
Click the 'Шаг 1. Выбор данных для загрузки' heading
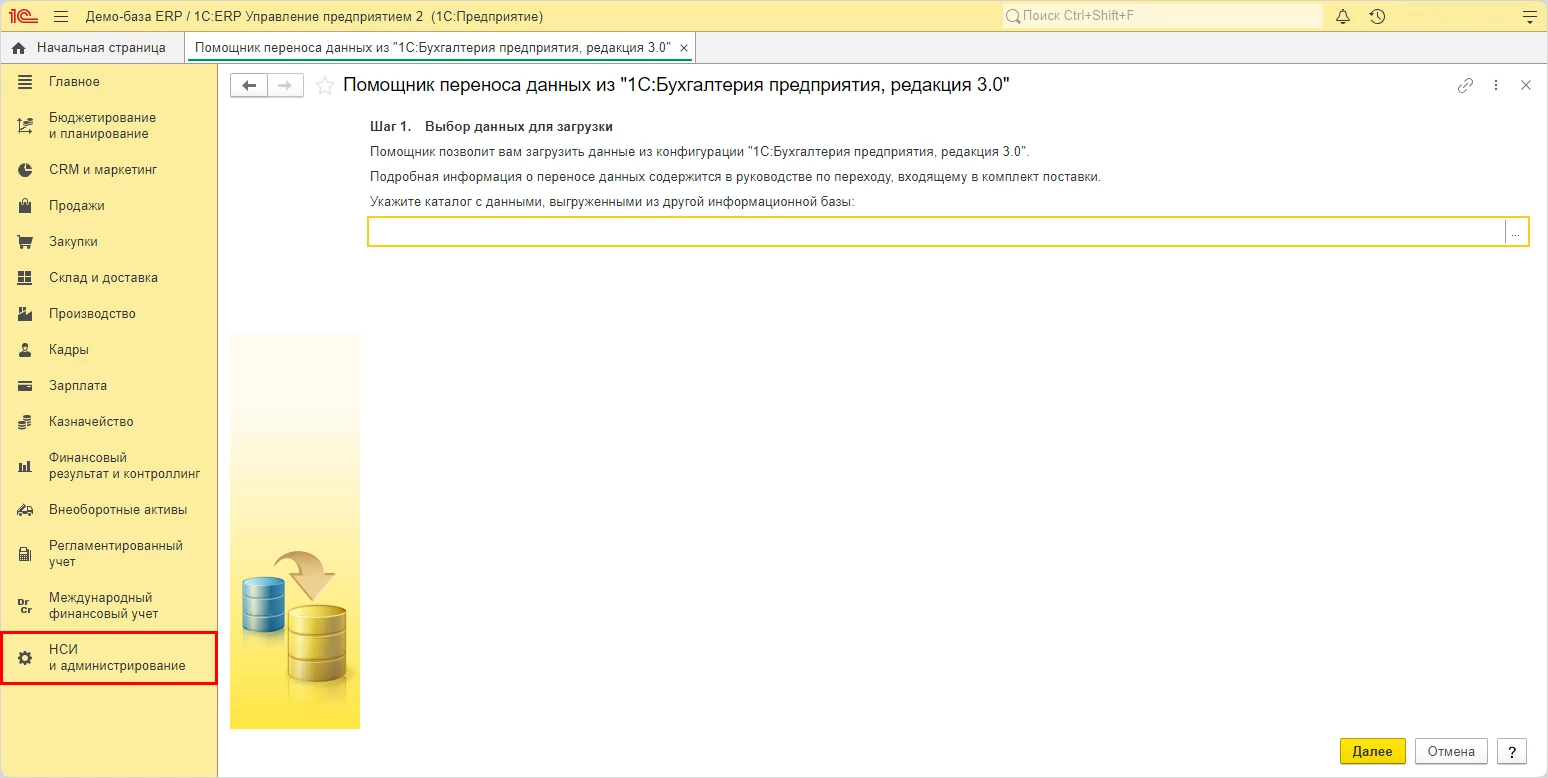491,127
